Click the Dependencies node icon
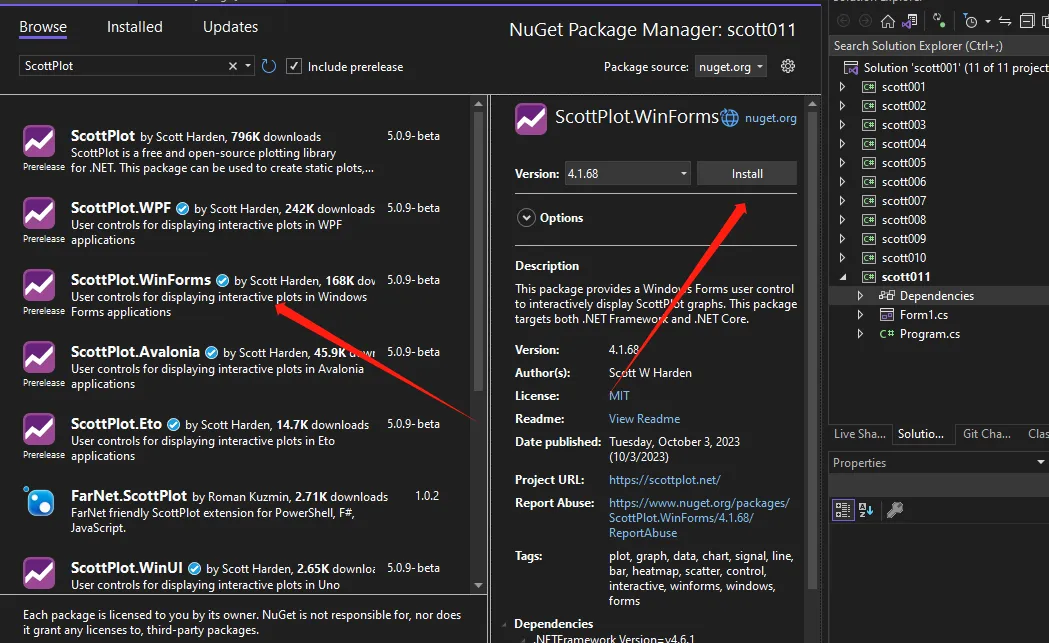 coord(886,296)
